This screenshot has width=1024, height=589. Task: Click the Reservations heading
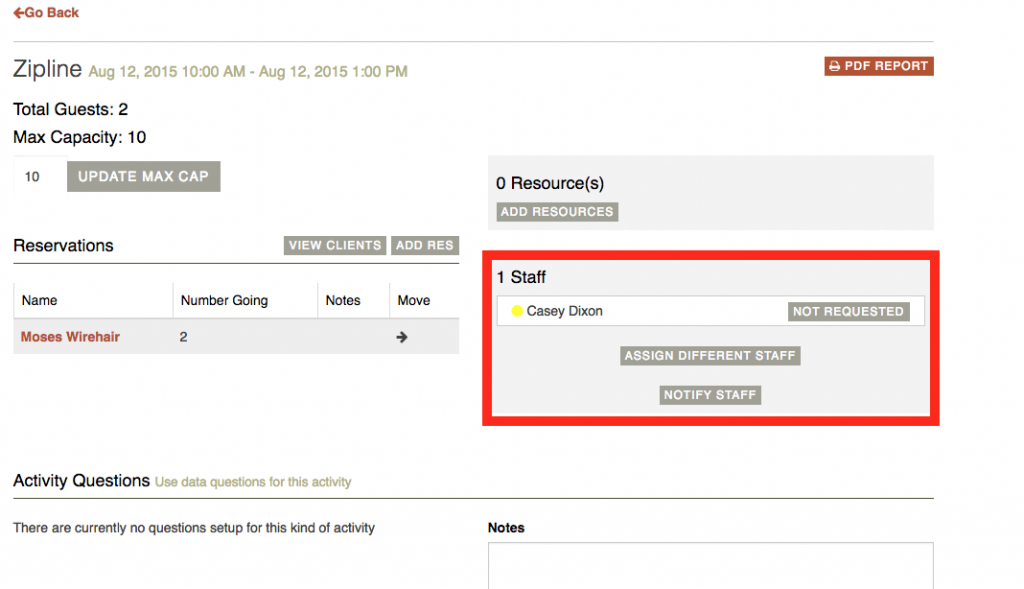[x=63, y=246]
